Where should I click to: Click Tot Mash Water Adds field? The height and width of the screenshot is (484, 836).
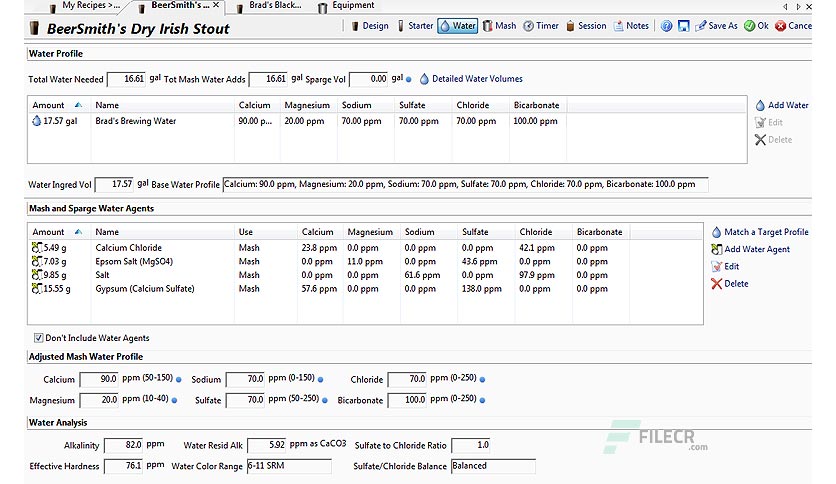tap(268, 79)
